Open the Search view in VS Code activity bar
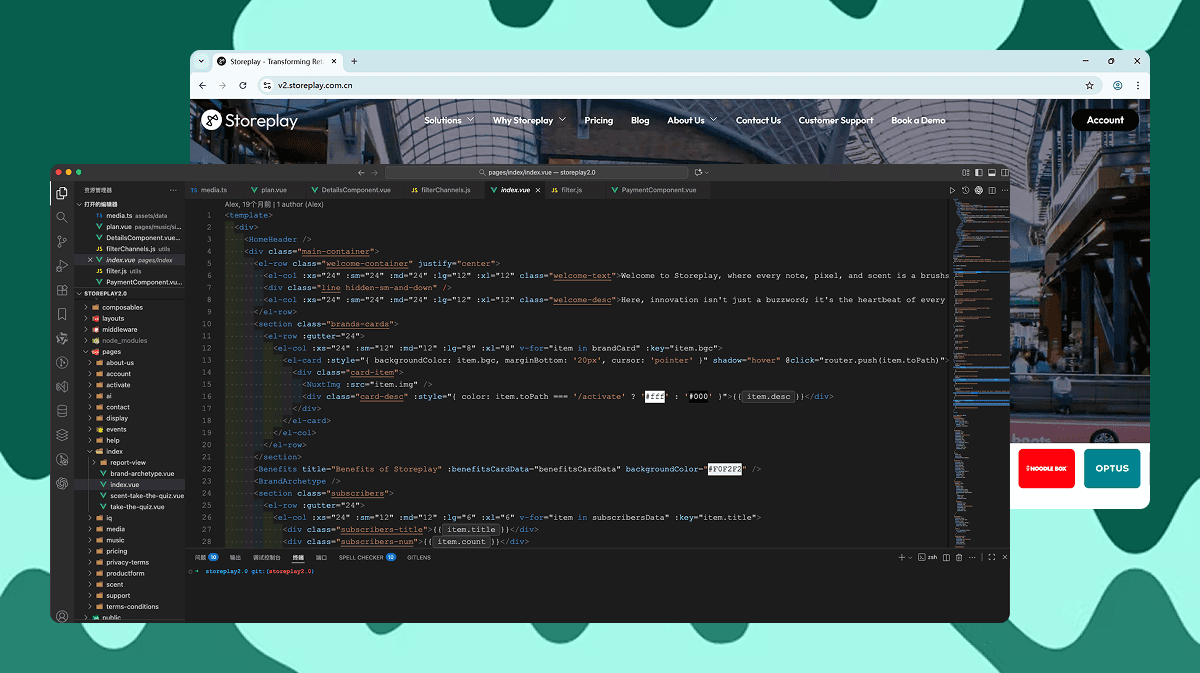This screenshot has height=673, width=1200. point(62,217)
